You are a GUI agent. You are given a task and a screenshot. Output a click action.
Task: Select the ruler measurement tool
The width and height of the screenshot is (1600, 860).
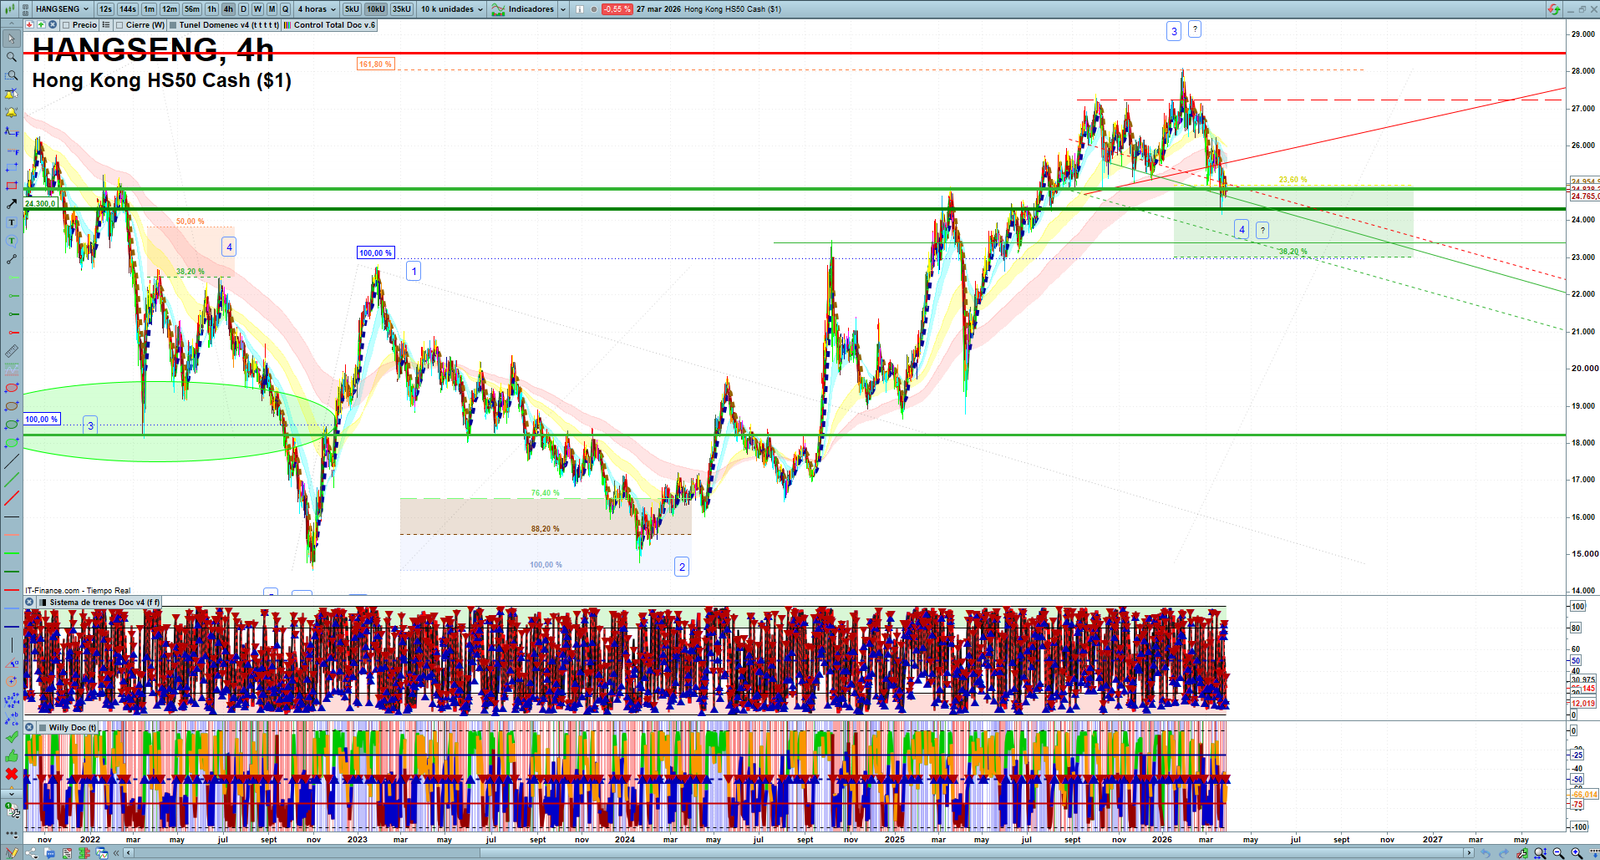11,351
